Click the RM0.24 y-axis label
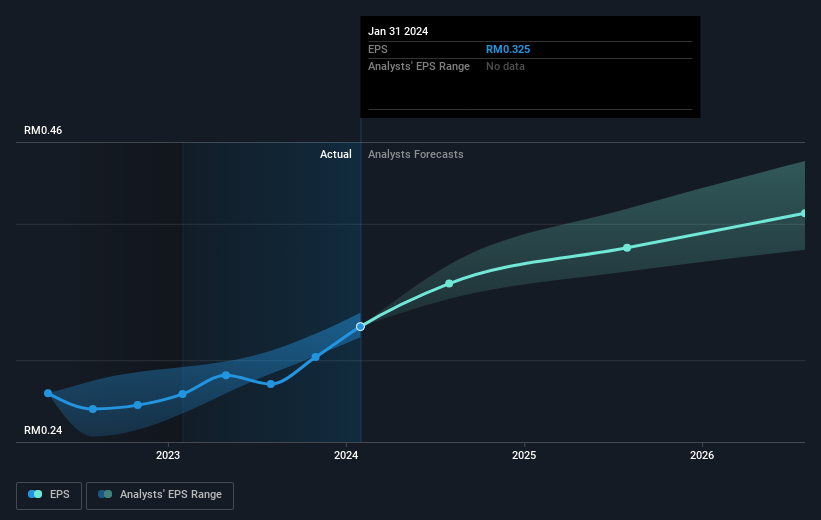 [43, 430]
